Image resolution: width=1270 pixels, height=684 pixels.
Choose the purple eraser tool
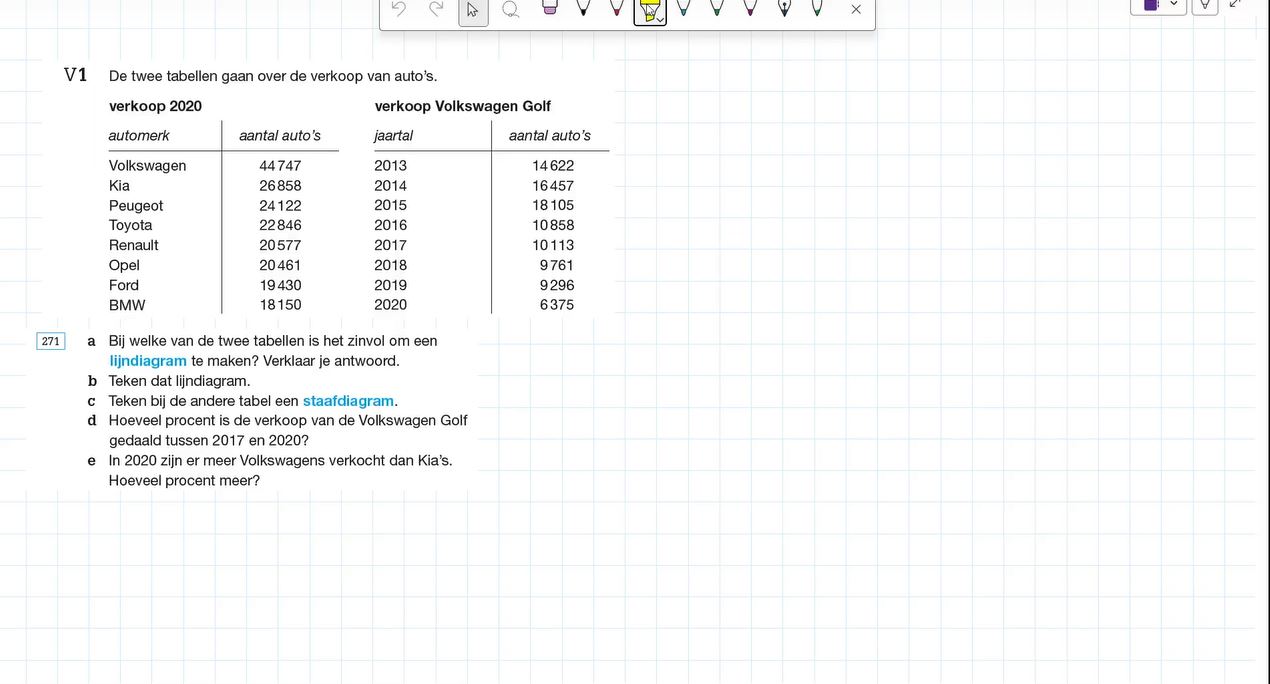[x=549, y=8]
